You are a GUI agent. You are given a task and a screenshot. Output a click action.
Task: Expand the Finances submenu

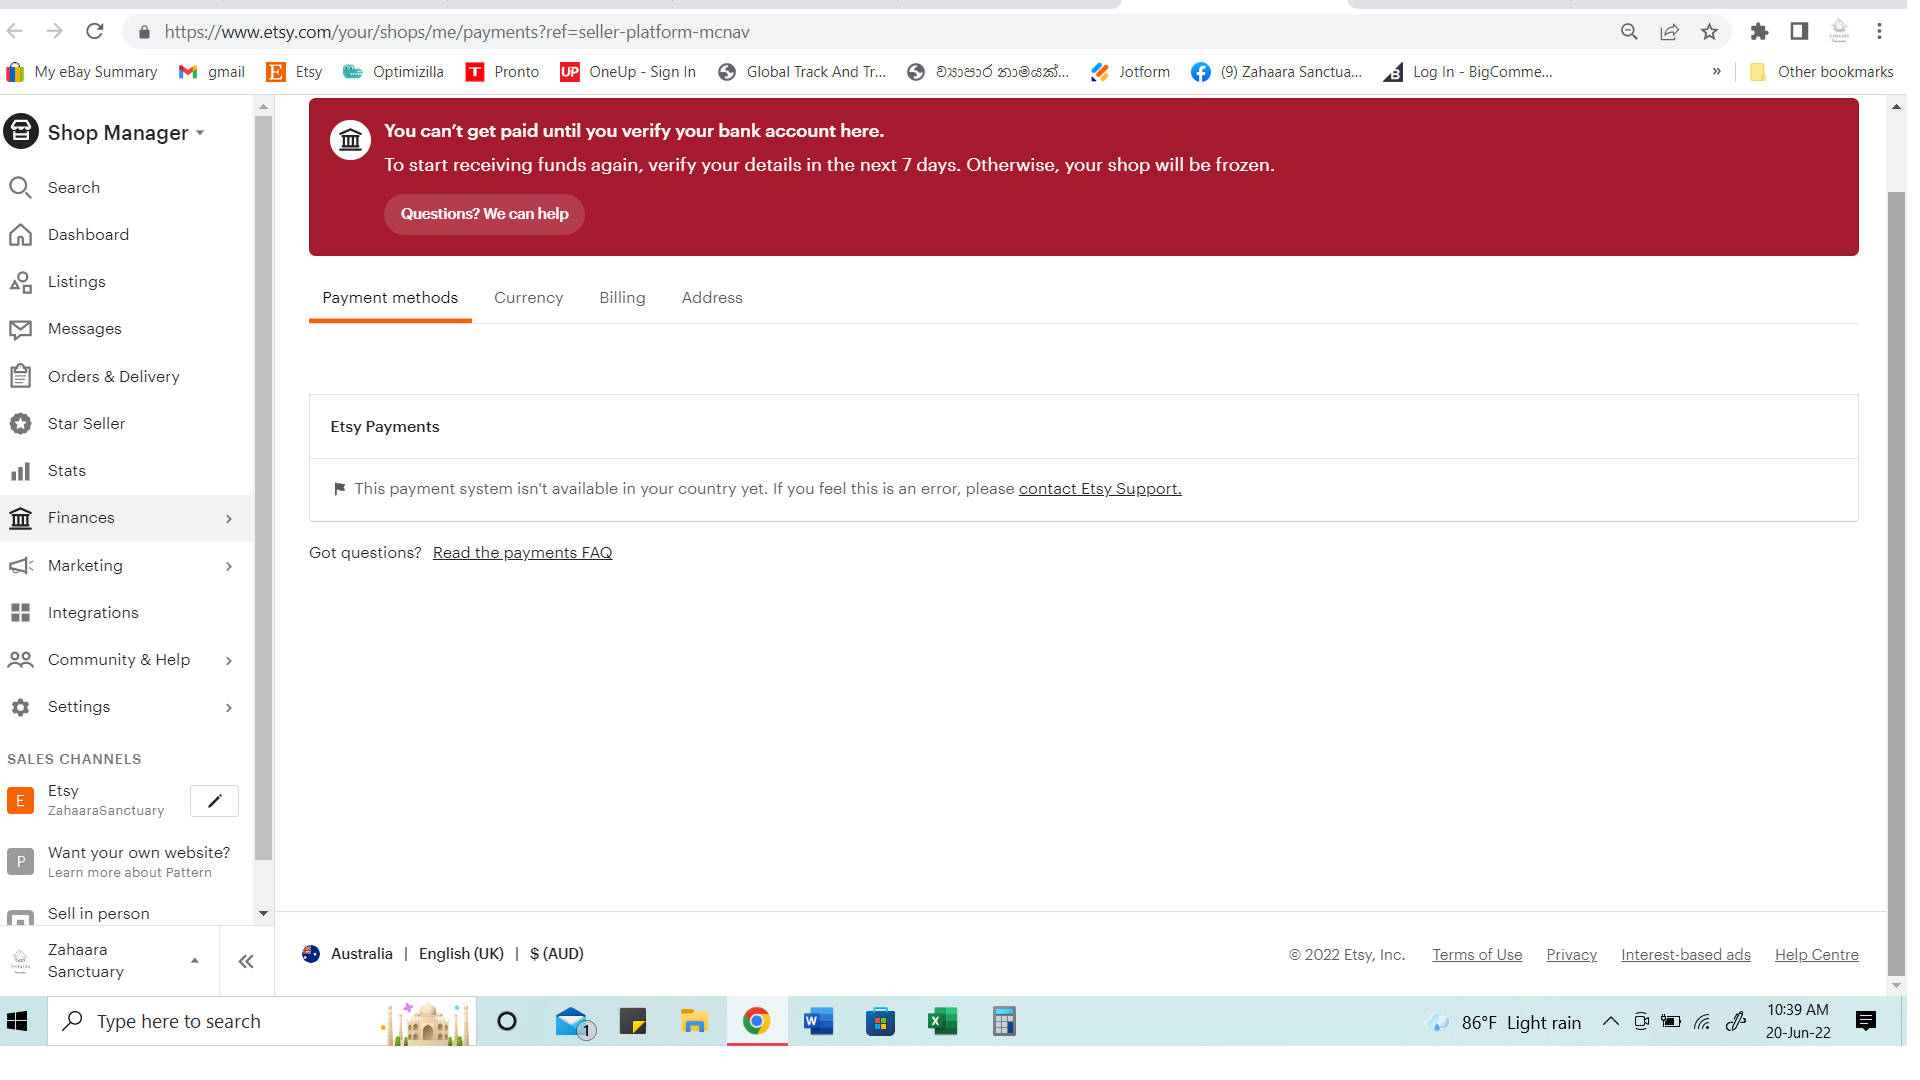pyautogui.click(x=229, y=519)
